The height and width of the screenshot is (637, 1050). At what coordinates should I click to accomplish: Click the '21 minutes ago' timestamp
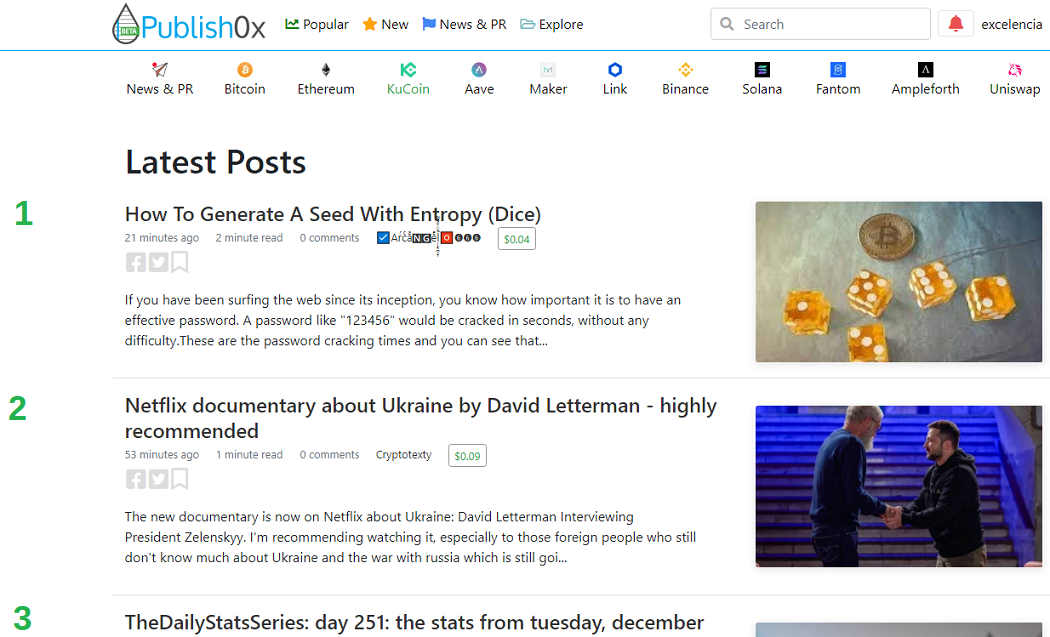tap(161, 238)
